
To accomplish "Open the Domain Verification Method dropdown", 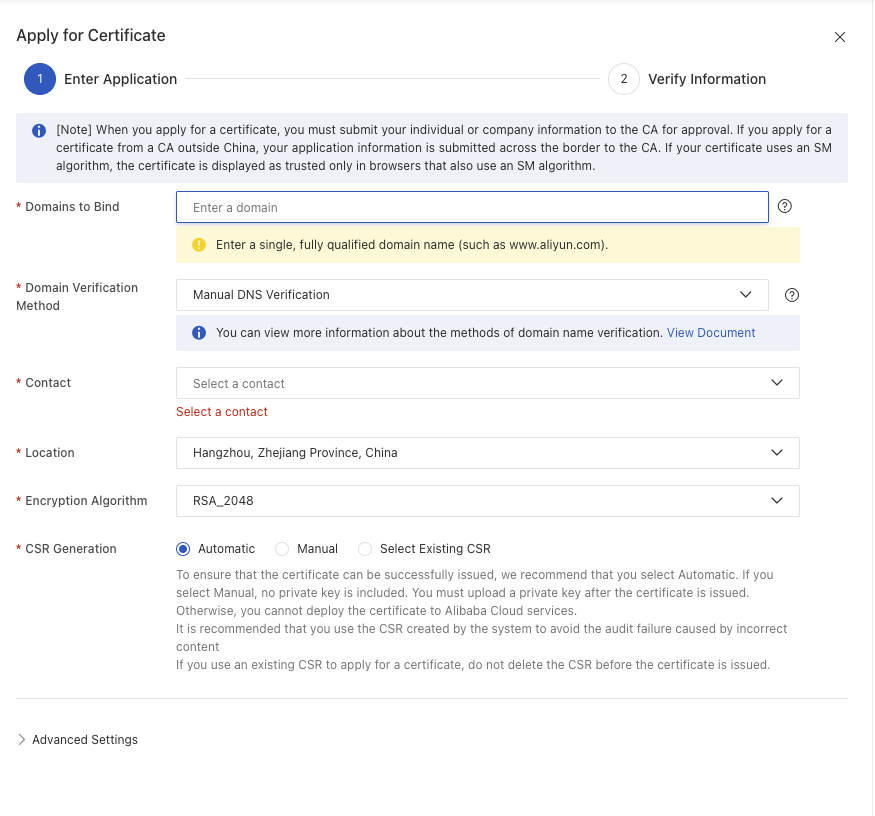I will point(472,295).
